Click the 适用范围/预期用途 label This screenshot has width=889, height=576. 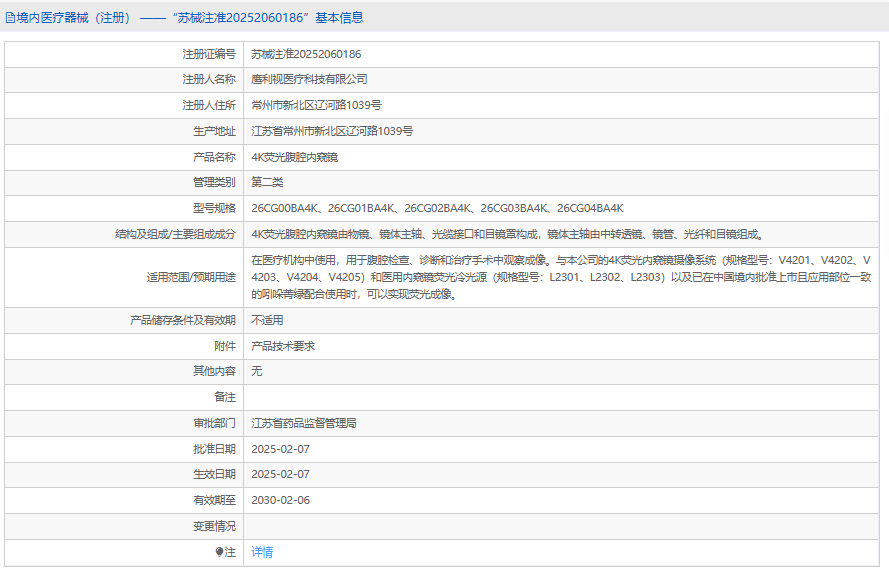tap(191, 277)
